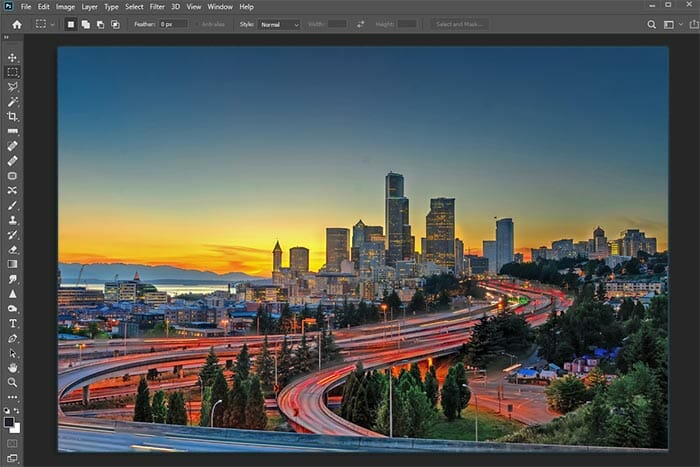This screenshot has height=467, width=700.
Task: Select the Rectangular Marquee tool in the toolbox
Action: 13,72
